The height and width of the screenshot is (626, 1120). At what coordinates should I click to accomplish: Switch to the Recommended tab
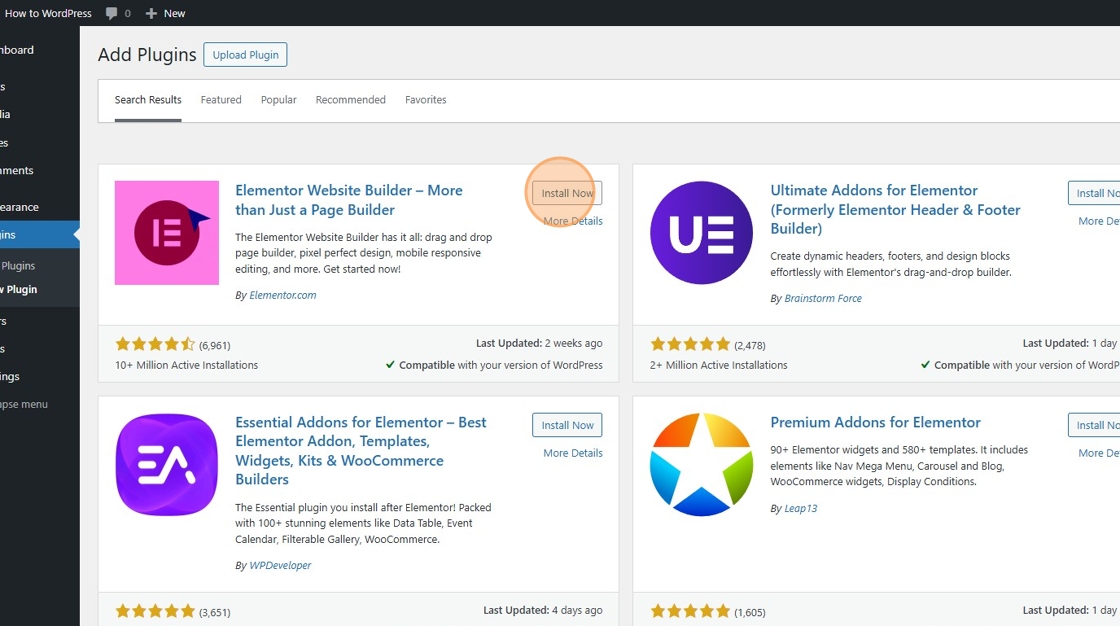pos(351,100)
